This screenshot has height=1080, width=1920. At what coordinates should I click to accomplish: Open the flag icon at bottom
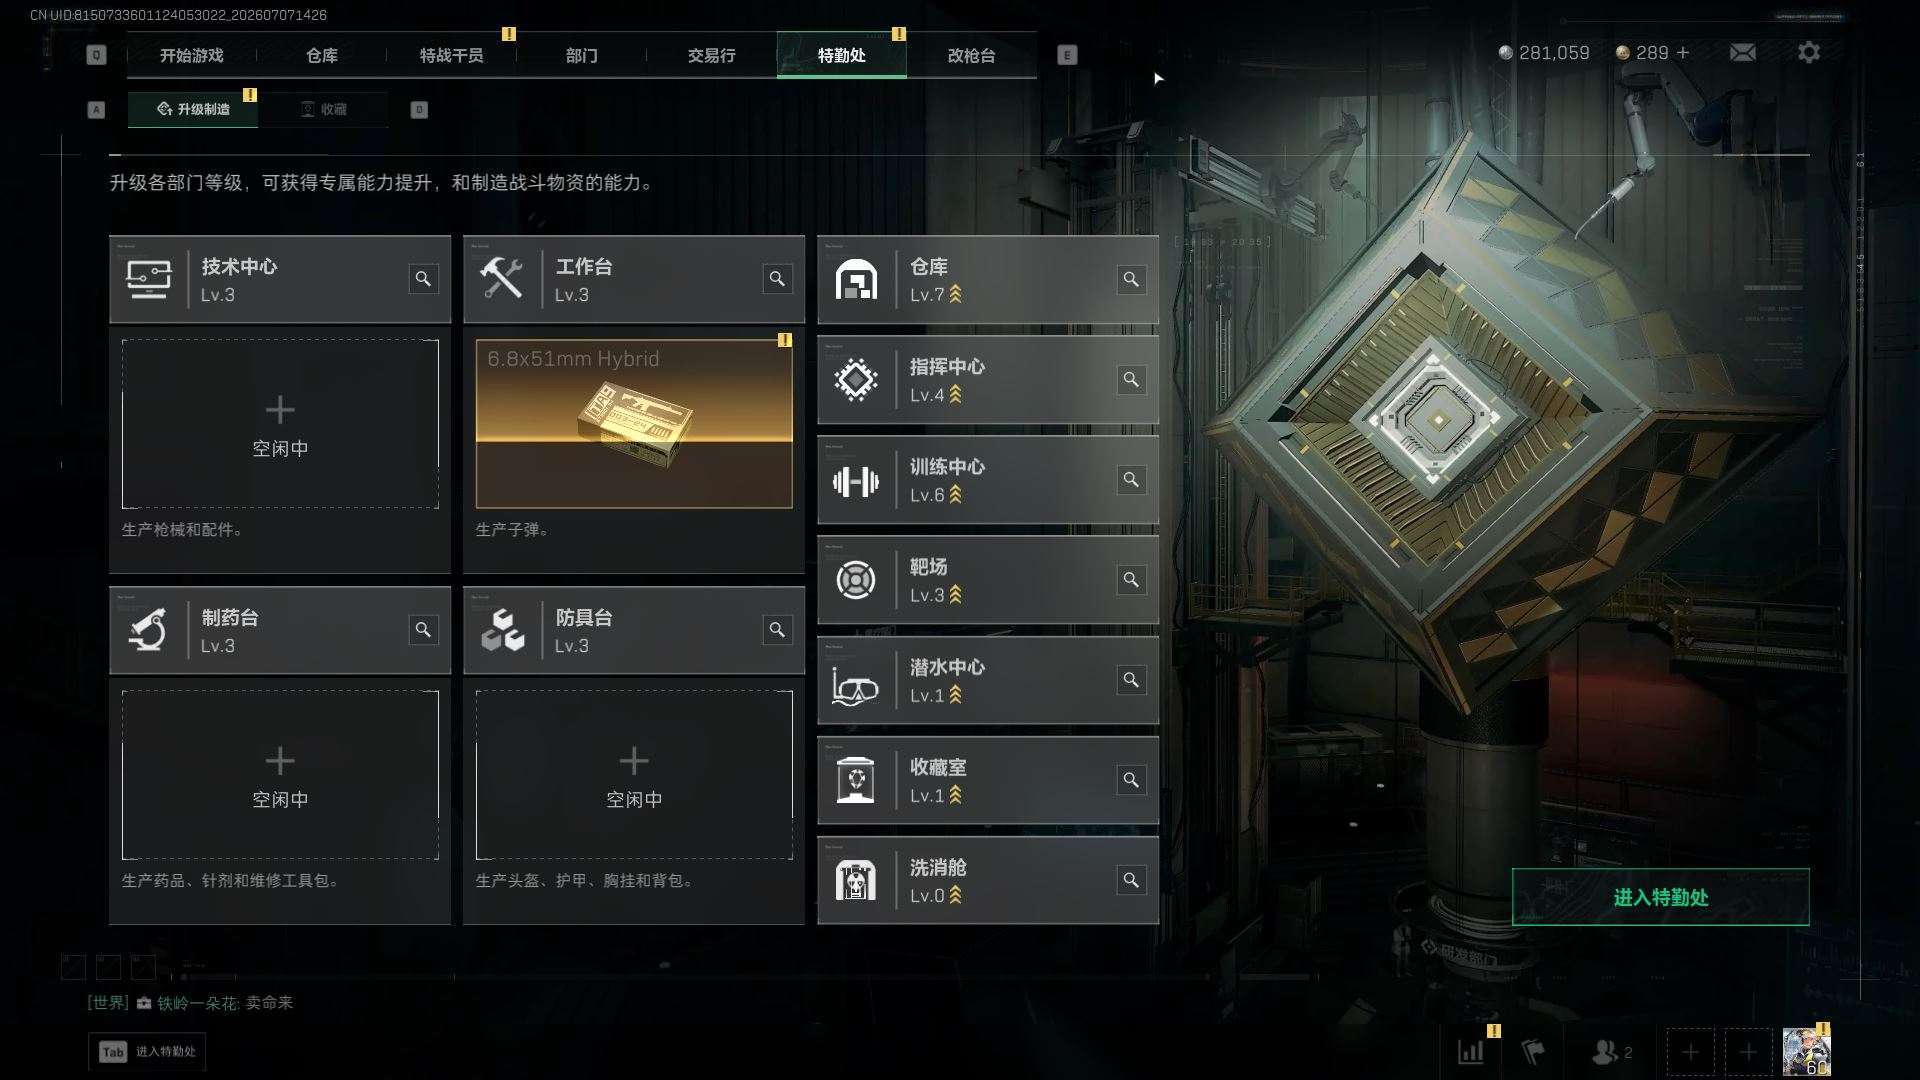[1533, 1052]
